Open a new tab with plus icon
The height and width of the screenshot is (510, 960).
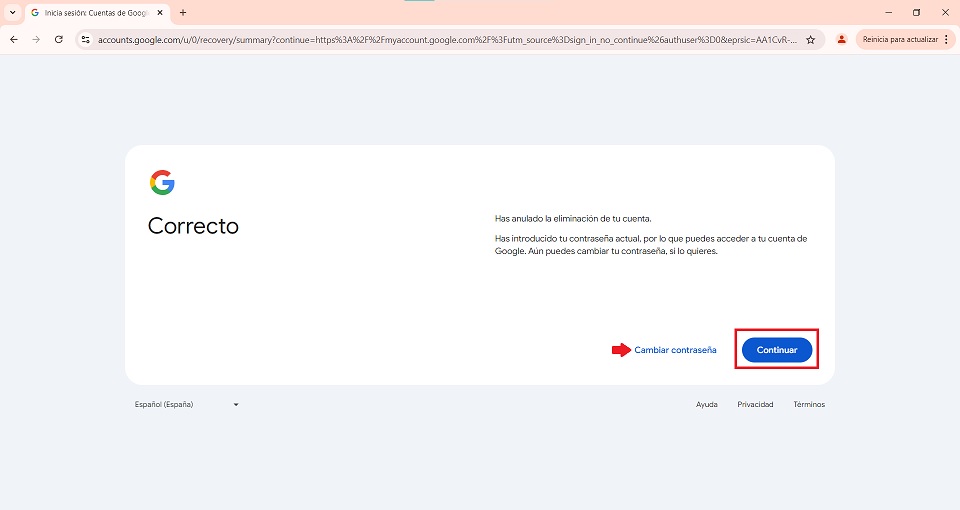point(182,12)
